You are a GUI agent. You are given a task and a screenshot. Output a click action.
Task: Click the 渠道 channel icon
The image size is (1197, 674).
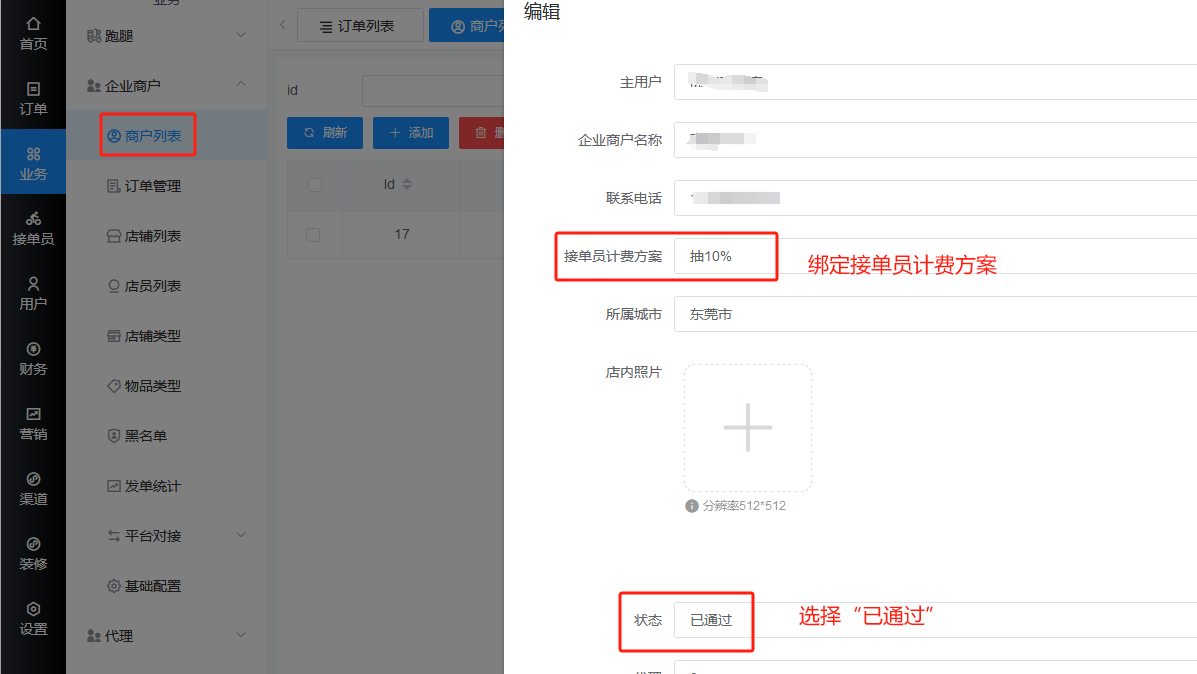33,479
